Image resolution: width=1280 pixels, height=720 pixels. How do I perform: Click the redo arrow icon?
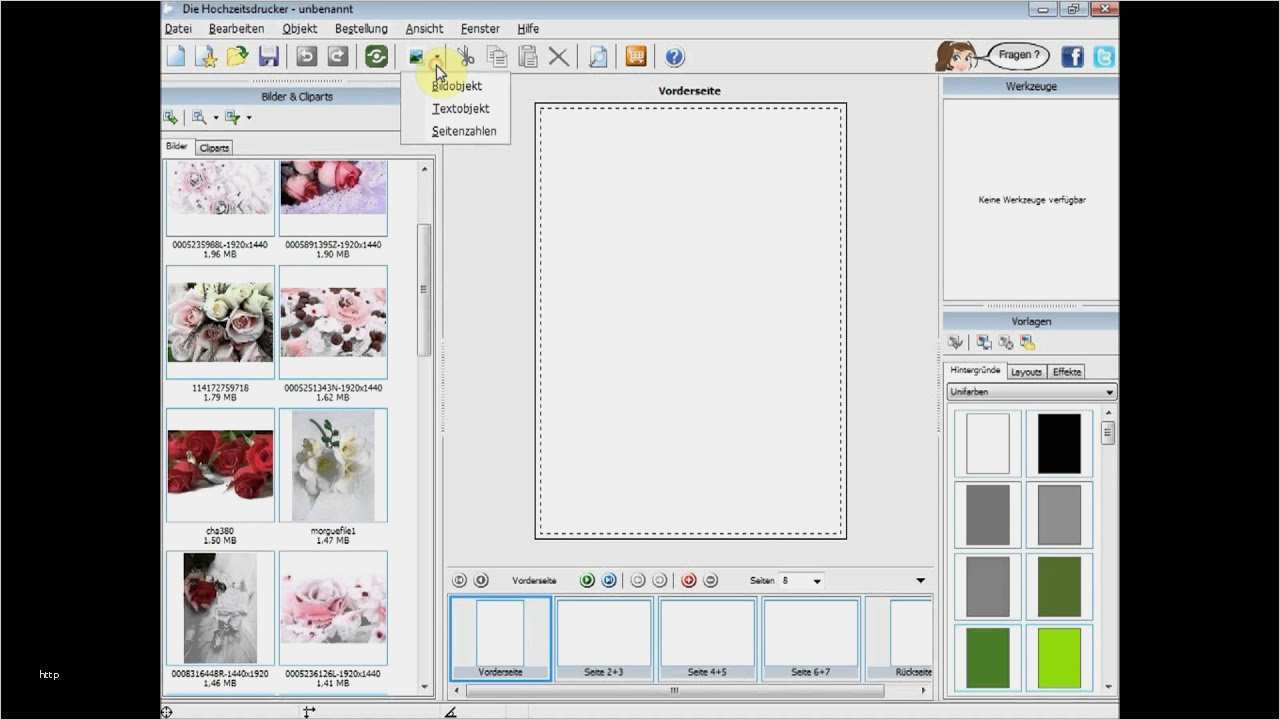pyautogui.click(x=338, y=57)
